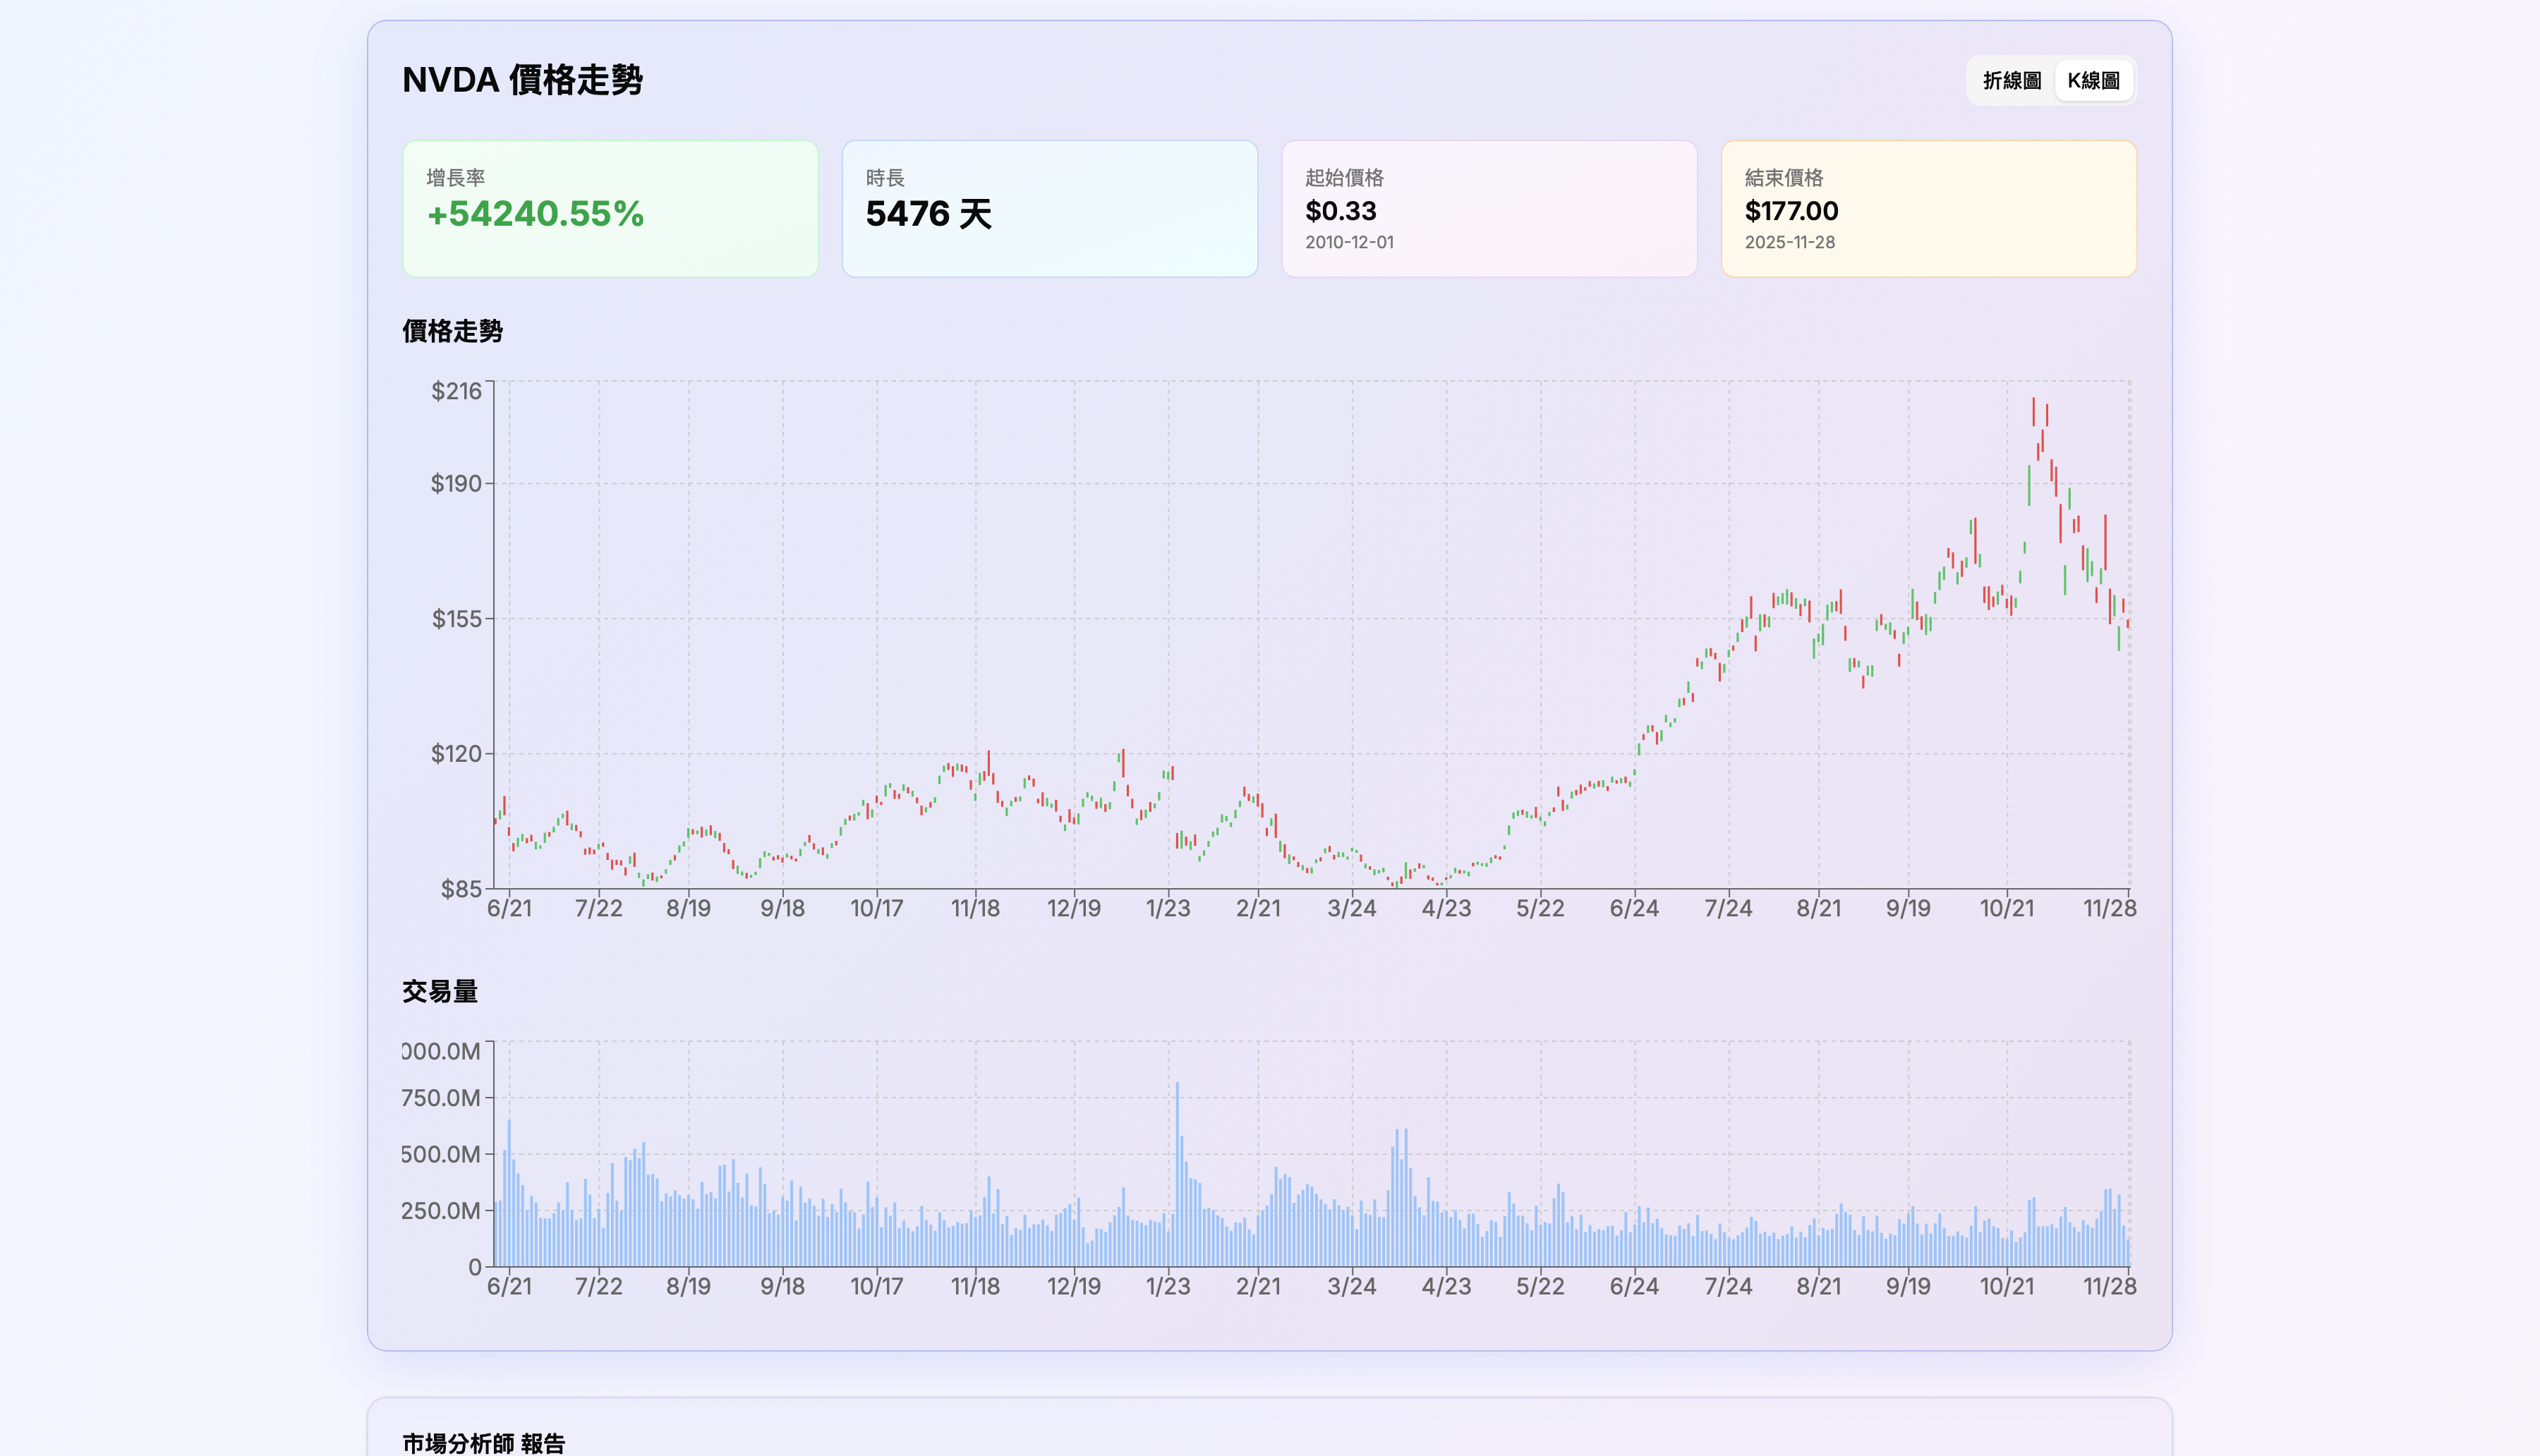This screenshot has width=2540, height=1456.
Task: Click the 增長率 label
Action: 456,178
